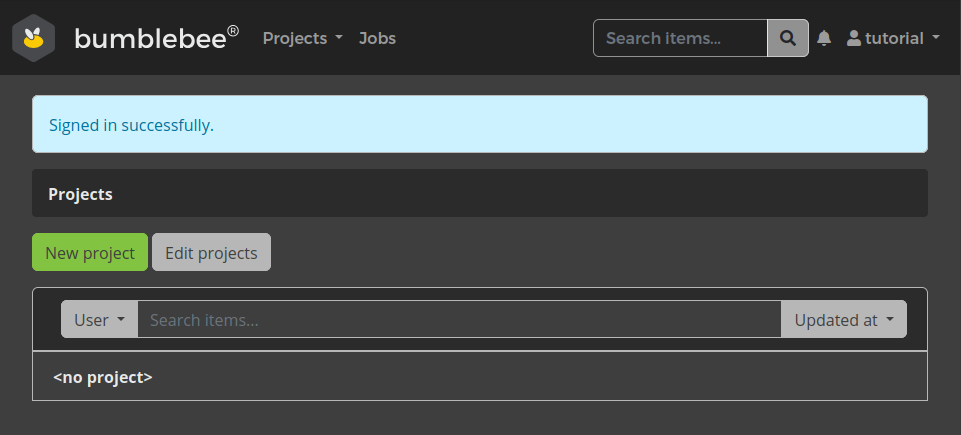This screenshot has height=435, width=961.
Task: Click the Edit projects button
Action: (211, 253)
